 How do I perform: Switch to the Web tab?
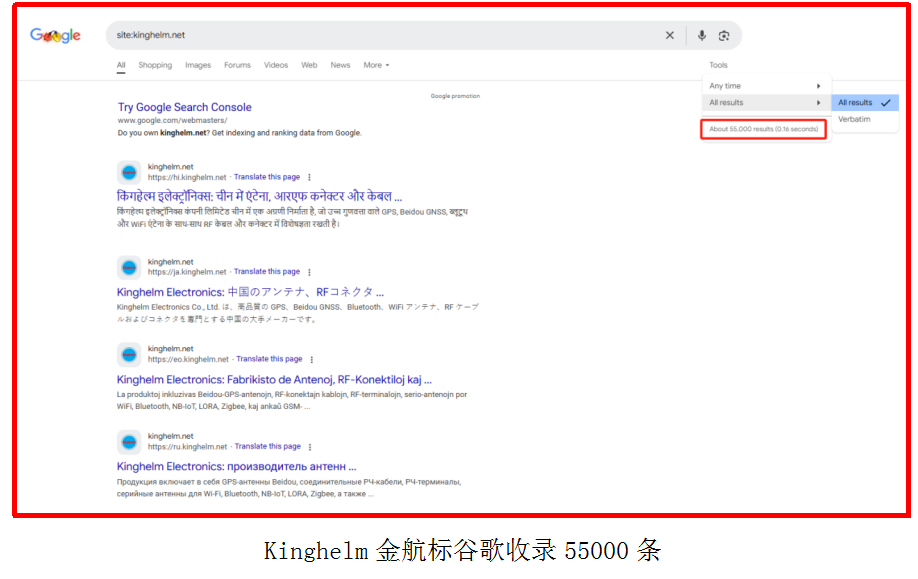(x=309, y=65)
